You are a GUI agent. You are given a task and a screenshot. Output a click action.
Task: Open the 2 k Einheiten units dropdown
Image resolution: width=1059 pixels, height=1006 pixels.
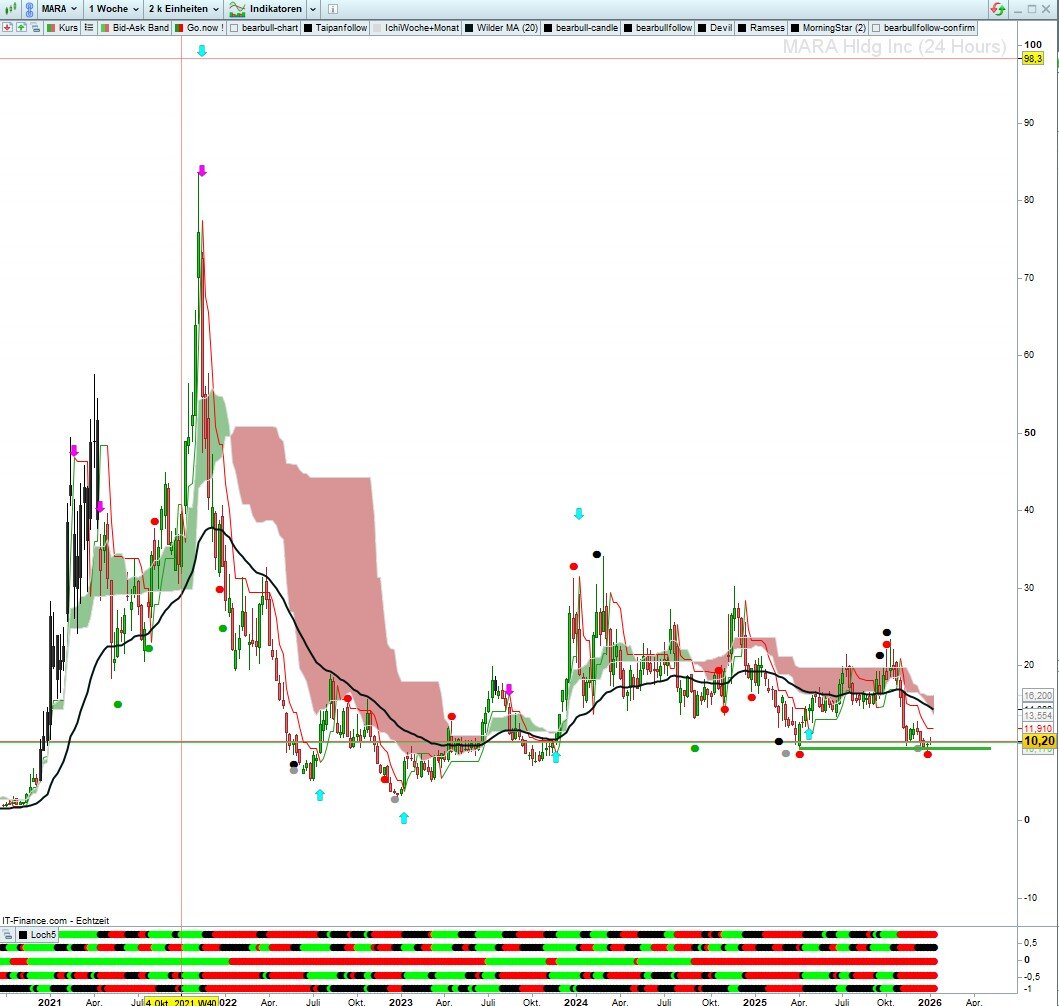183,9
